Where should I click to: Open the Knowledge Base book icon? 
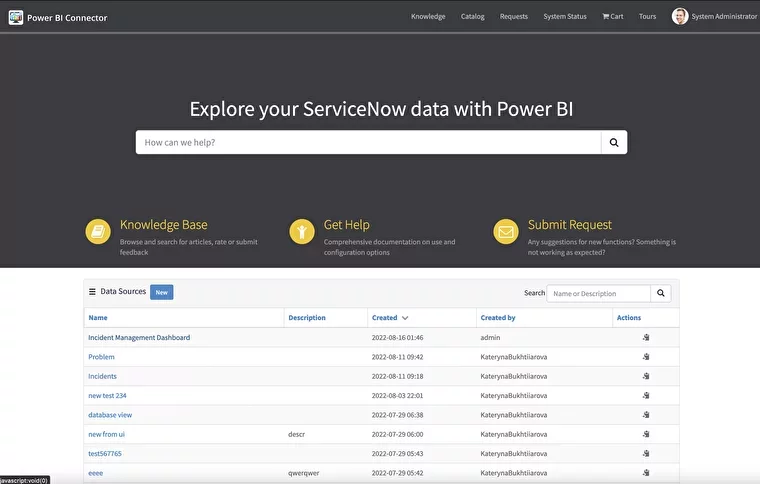tap(98, 232)
